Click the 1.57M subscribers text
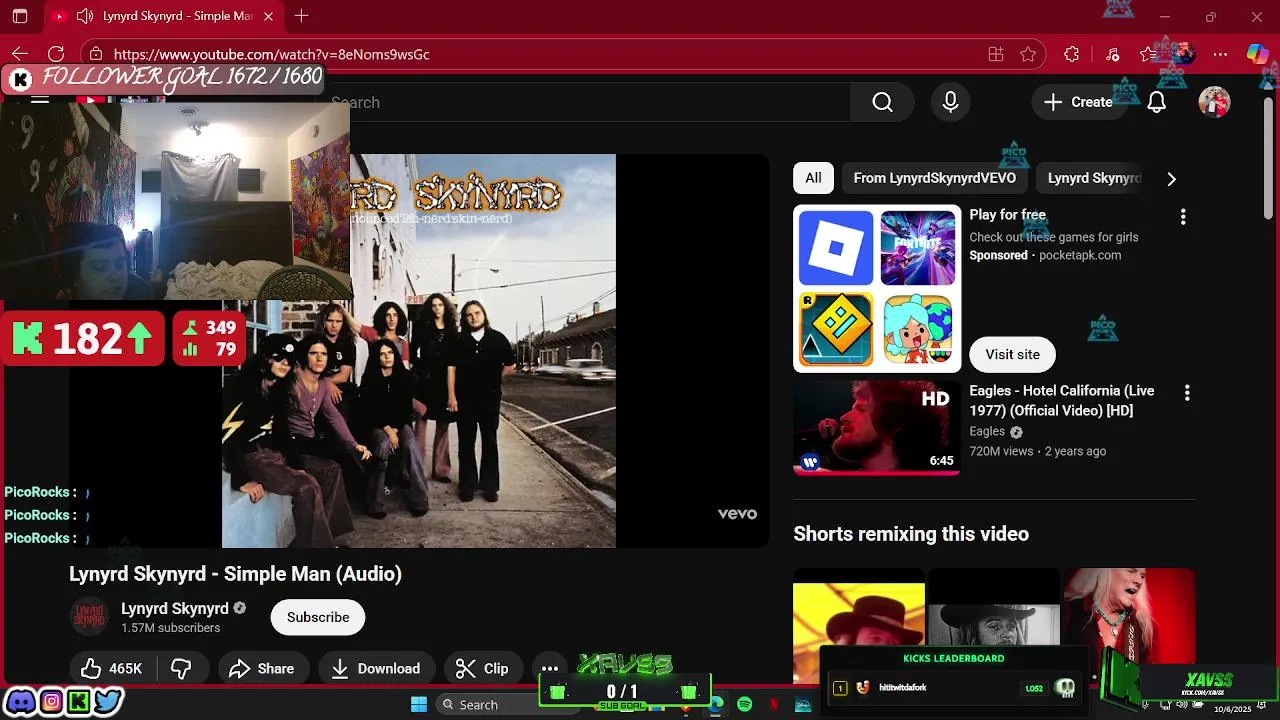The height and width of the screenshot is (720, 1280). [170, 628]
